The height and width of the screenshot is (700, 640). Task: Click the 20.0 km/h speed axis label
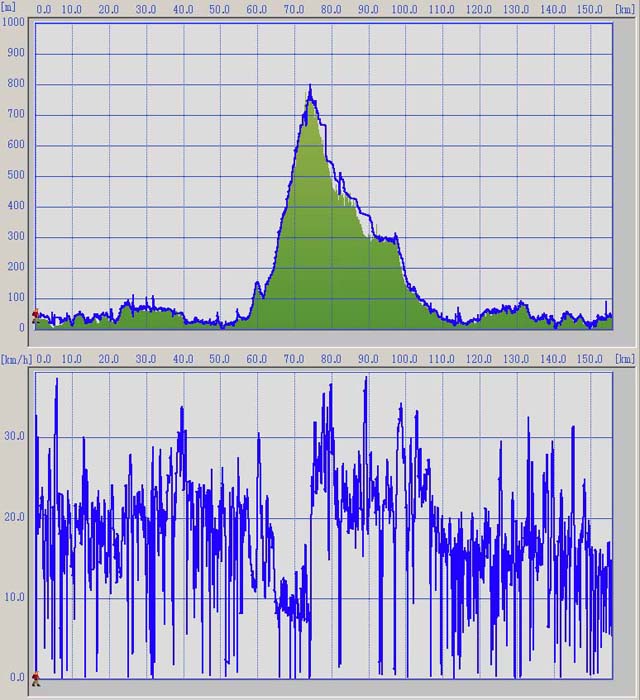click(x=14, y=517)
